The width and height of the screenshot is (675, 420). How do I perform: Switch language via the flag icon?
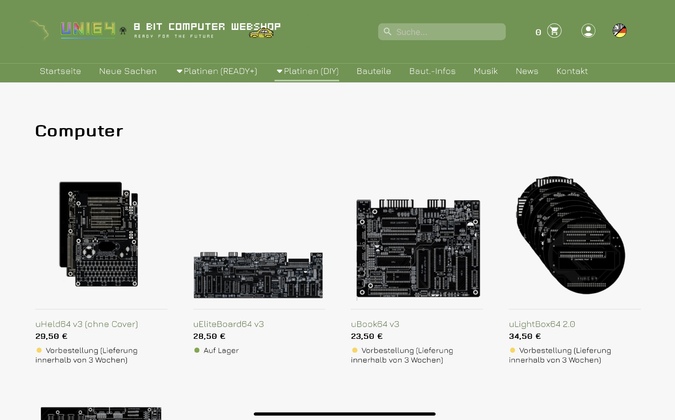(x=619, y=31)
